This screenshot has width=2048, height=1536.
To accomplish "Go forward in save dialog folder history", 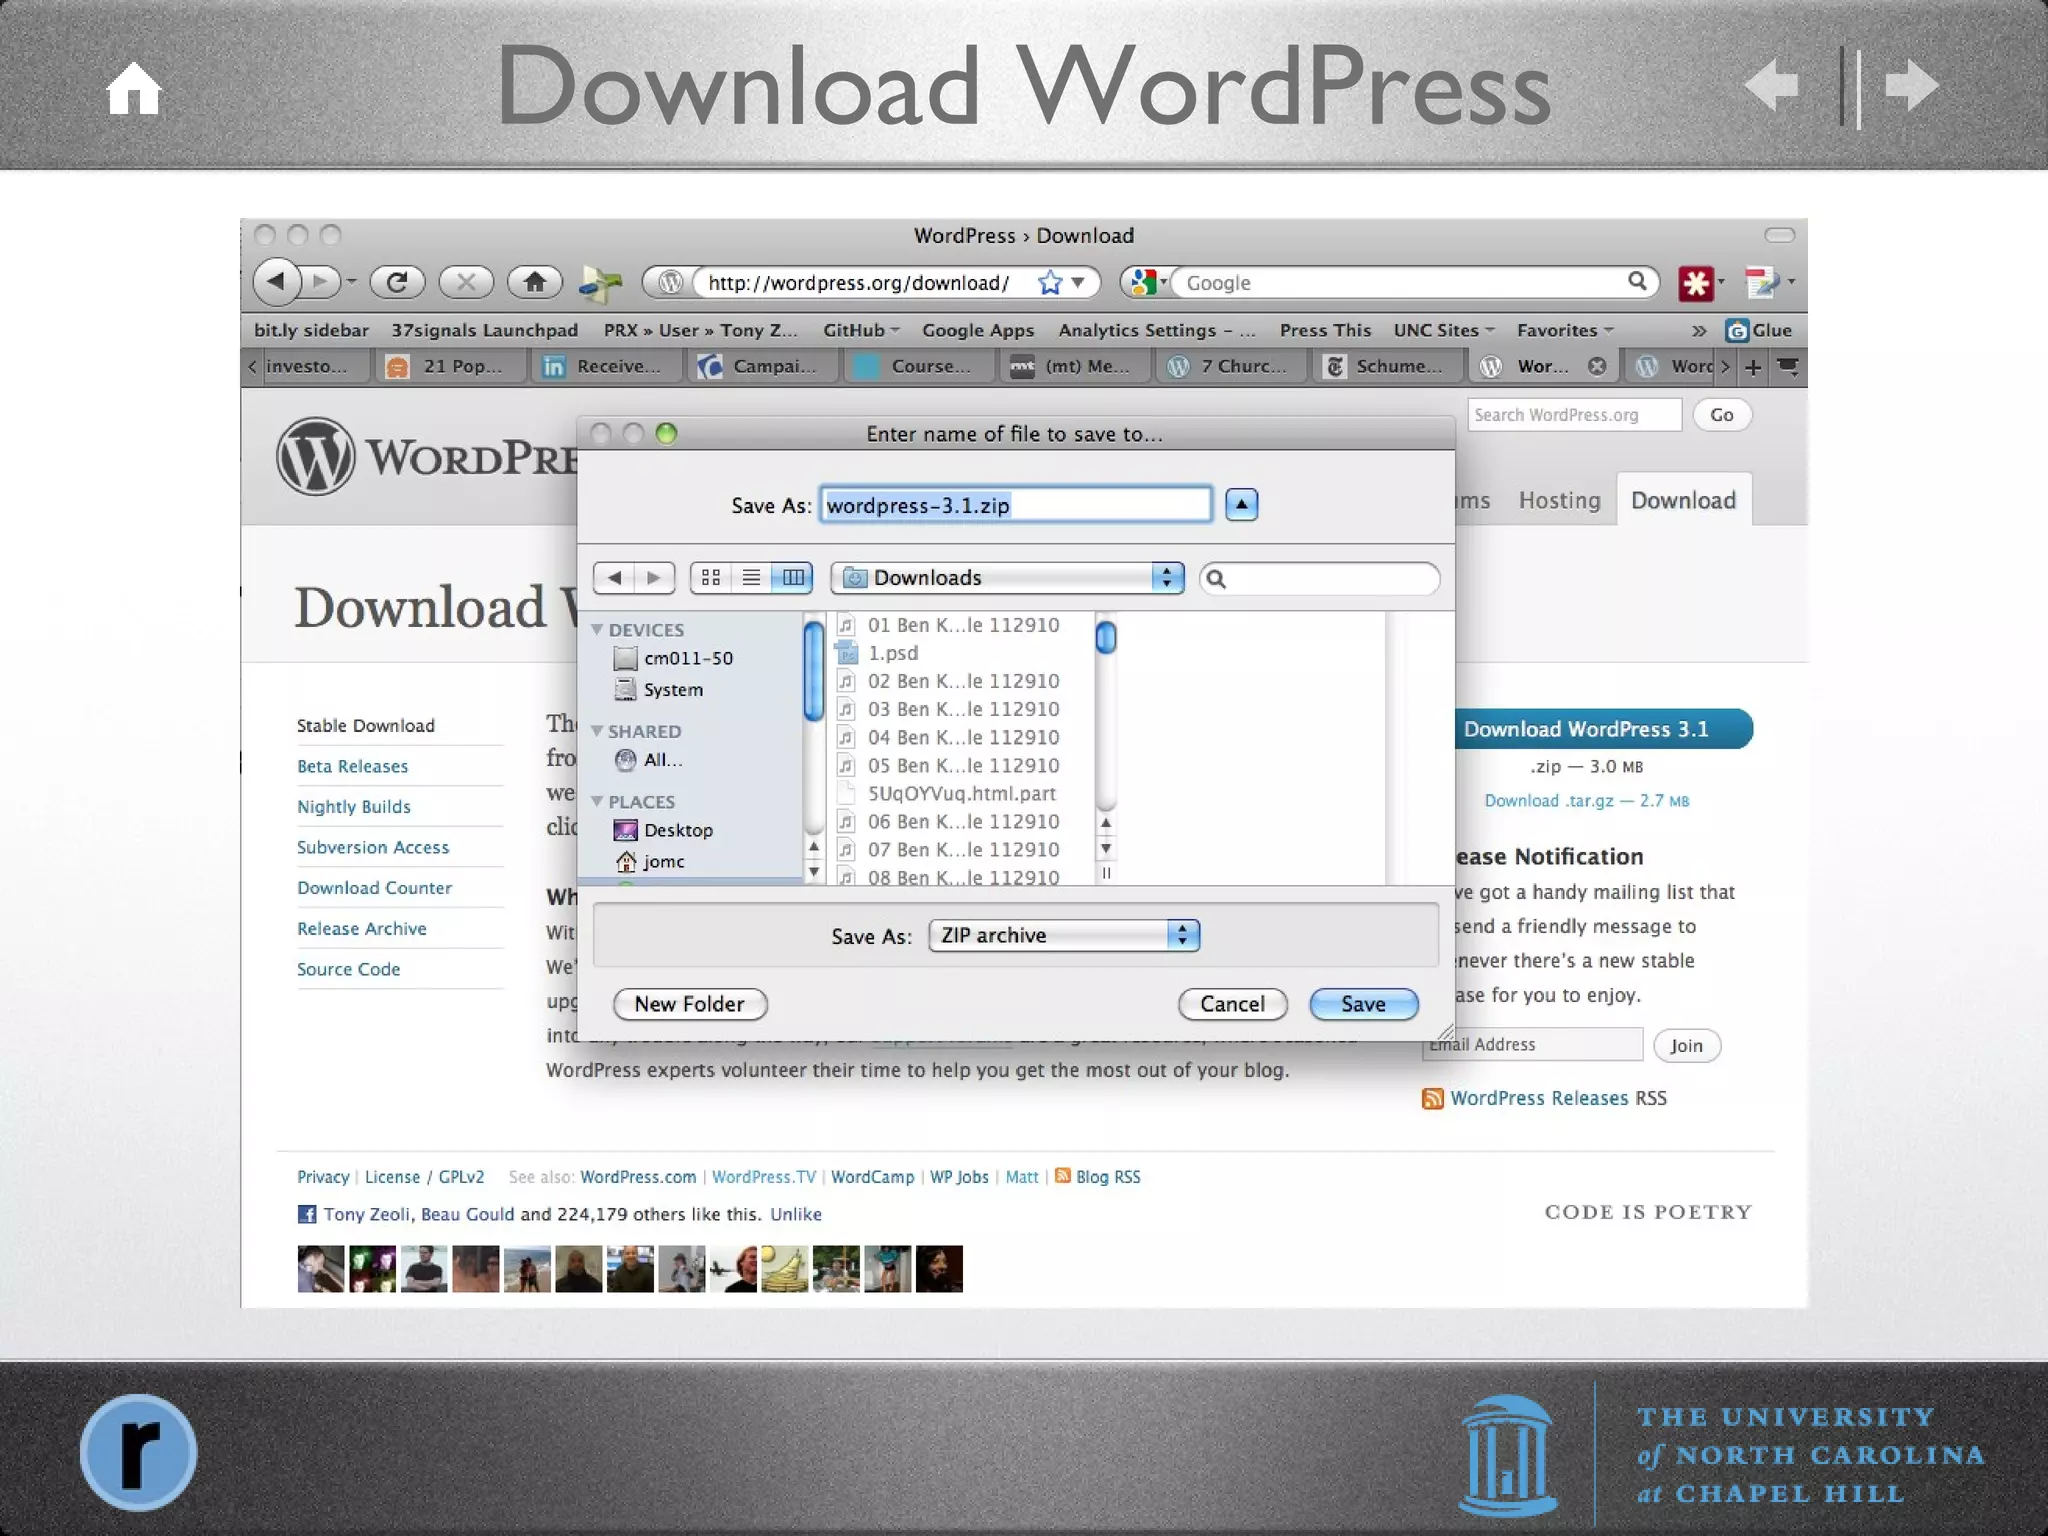I will [x=654, y=578].
